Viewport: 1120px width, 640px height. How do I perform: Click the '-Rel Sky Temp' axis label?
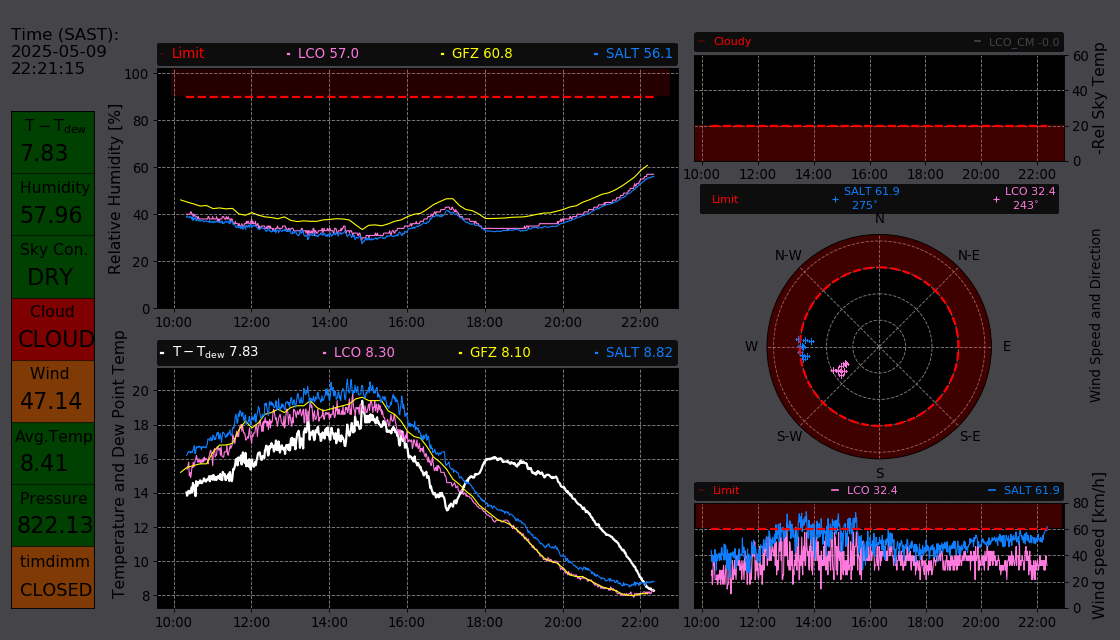click(x=1099, y=98)
